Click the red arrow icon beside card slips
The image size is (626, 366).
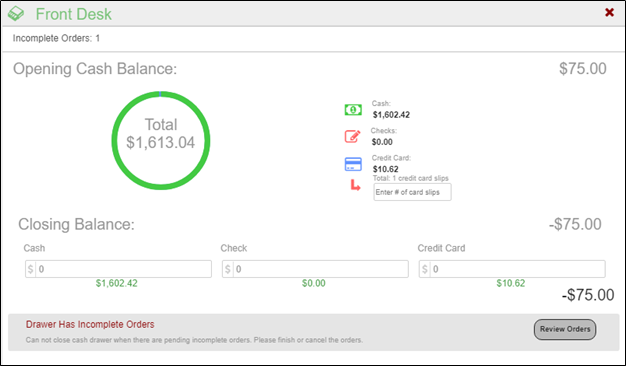tap(355, 185)
